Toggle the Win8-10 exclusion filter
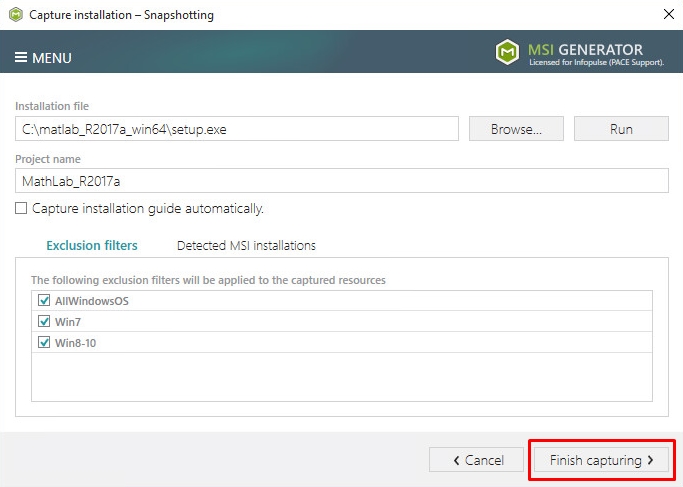 pyautogui.click(x=44, y=342)
